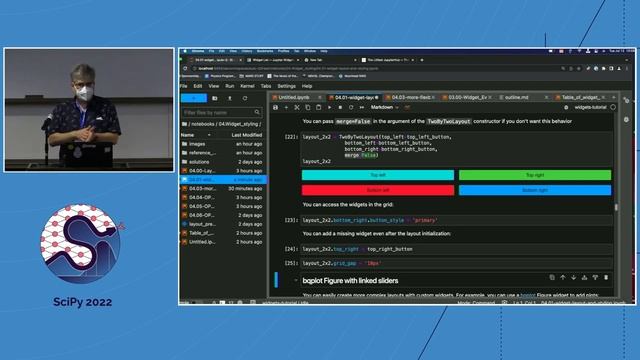This screenshot has height=360, width=640.
Task: Save the notebook with the disk icon
Action: pos(276,107)
